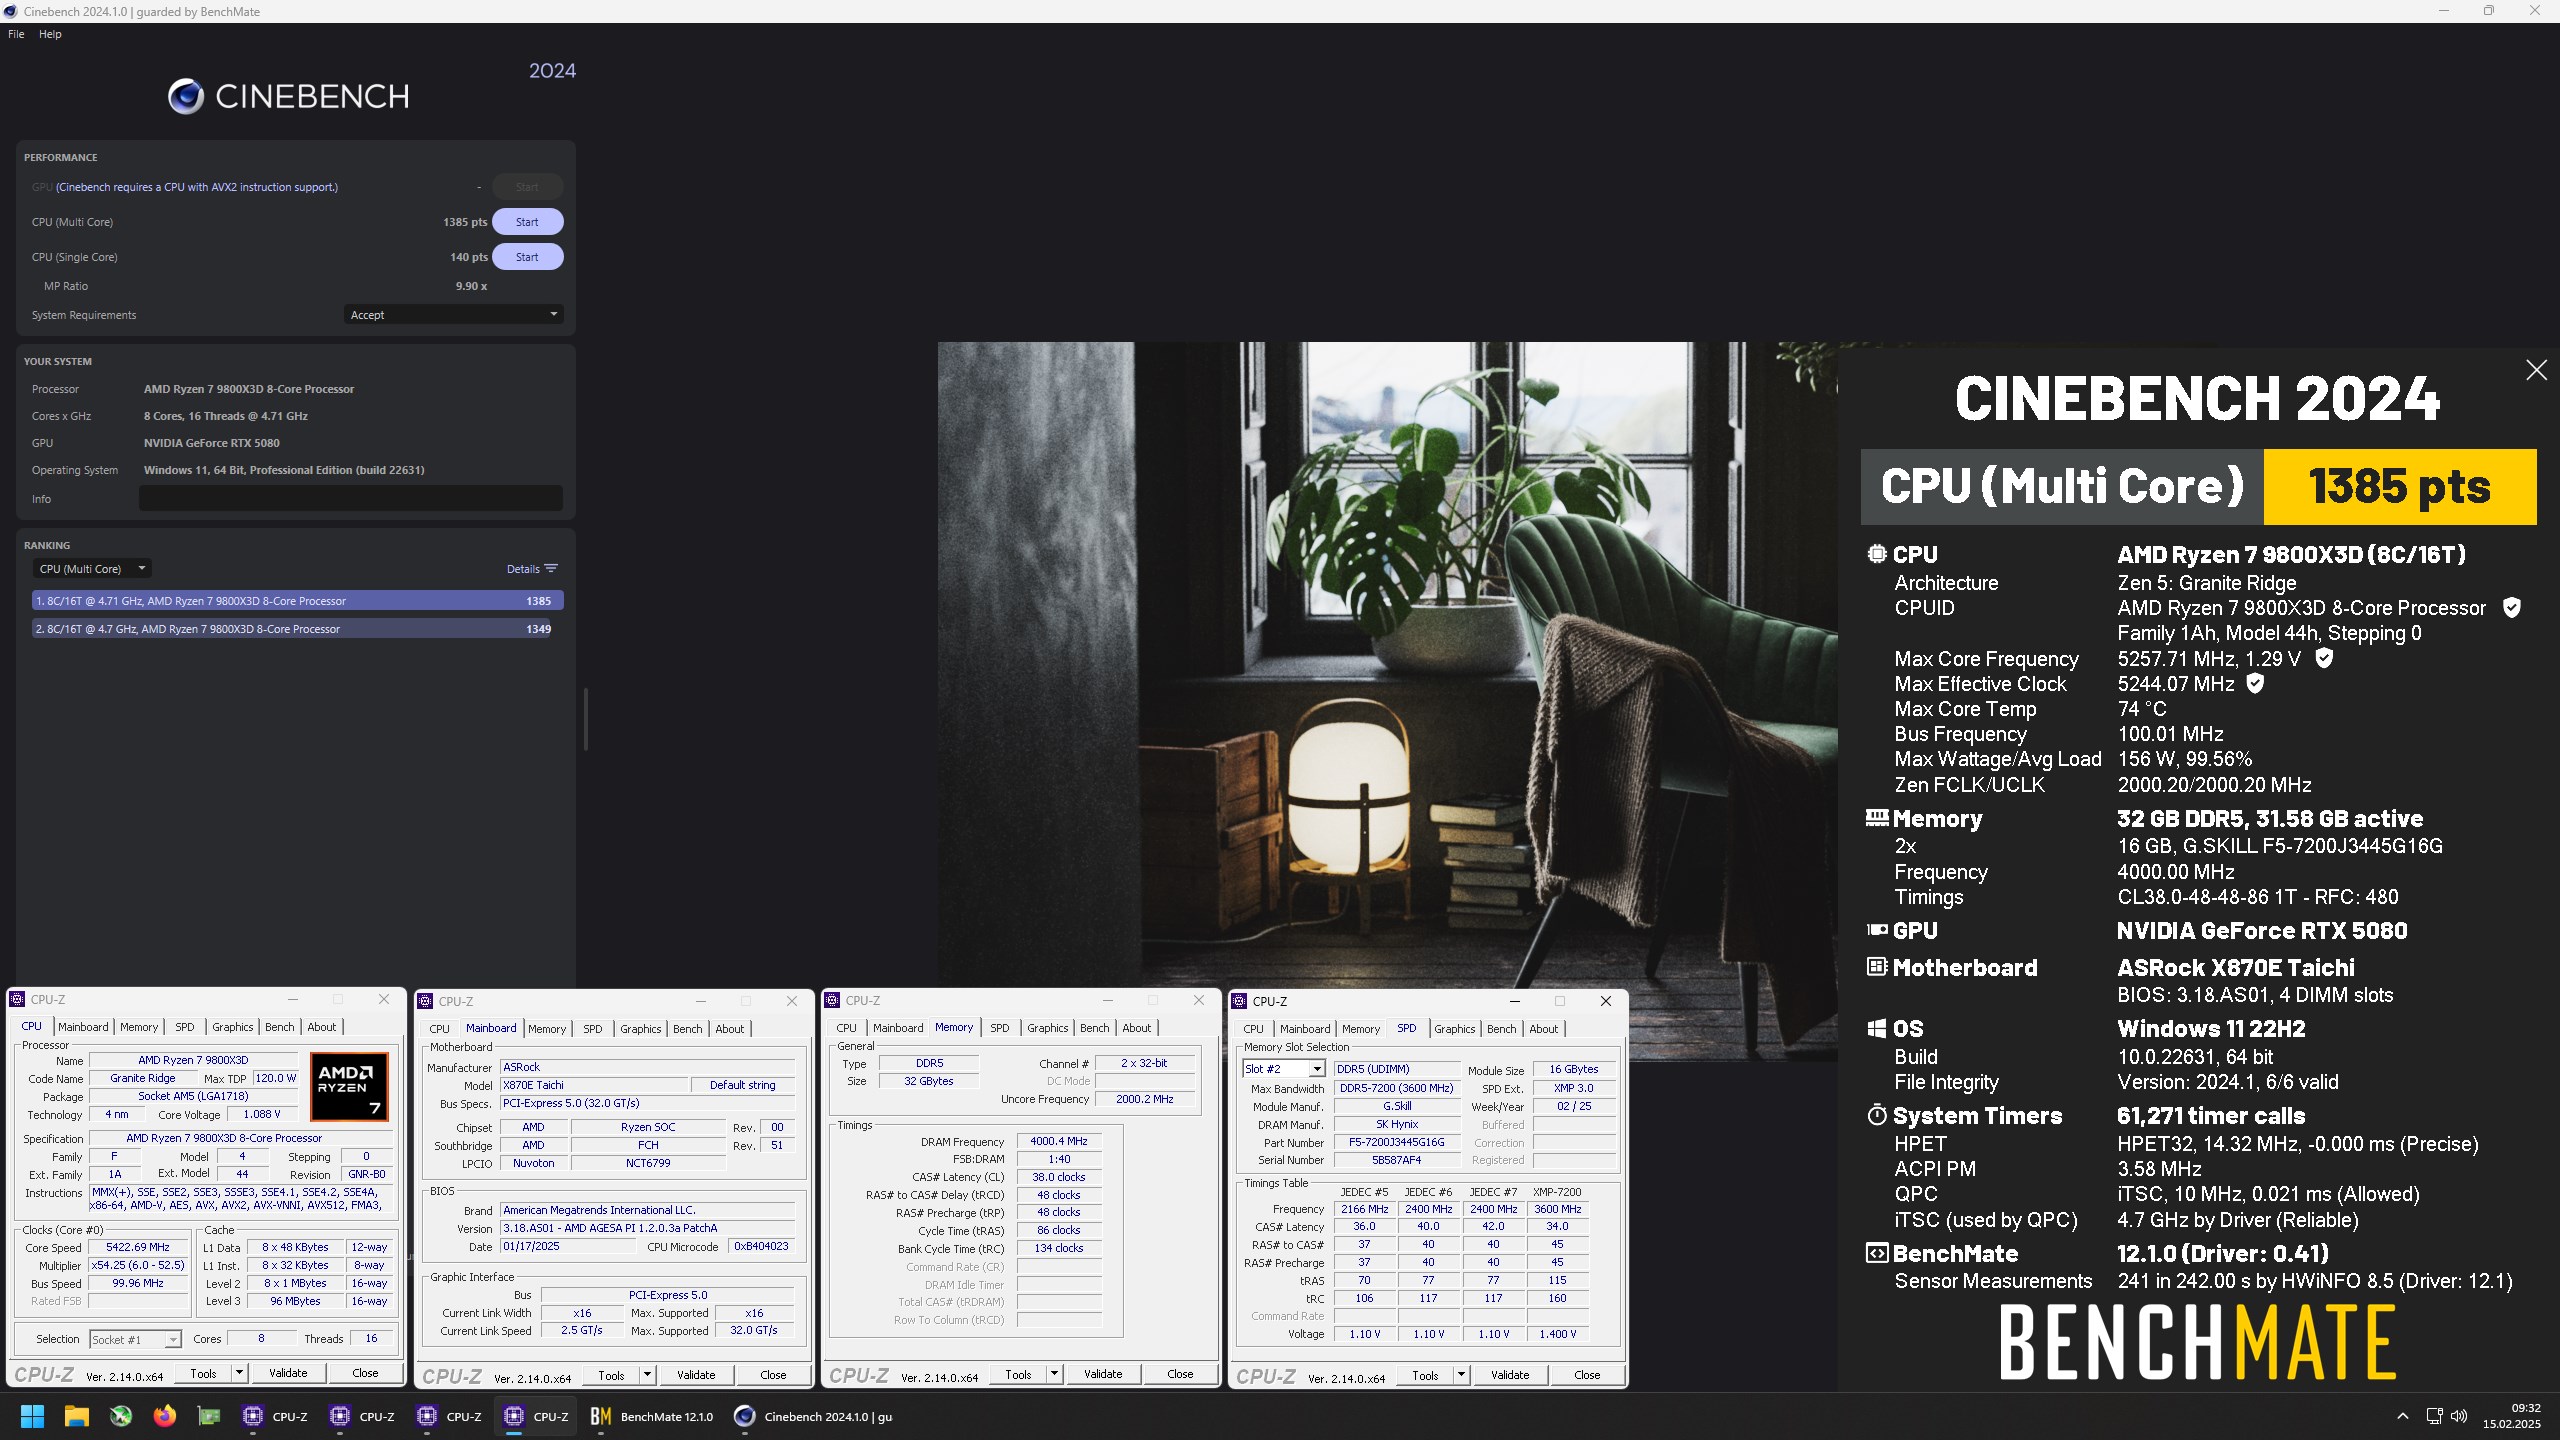This screenshot has height=1440, width=2560.
Task: Click the Details filter icon in Ranking
Action: 551,568
